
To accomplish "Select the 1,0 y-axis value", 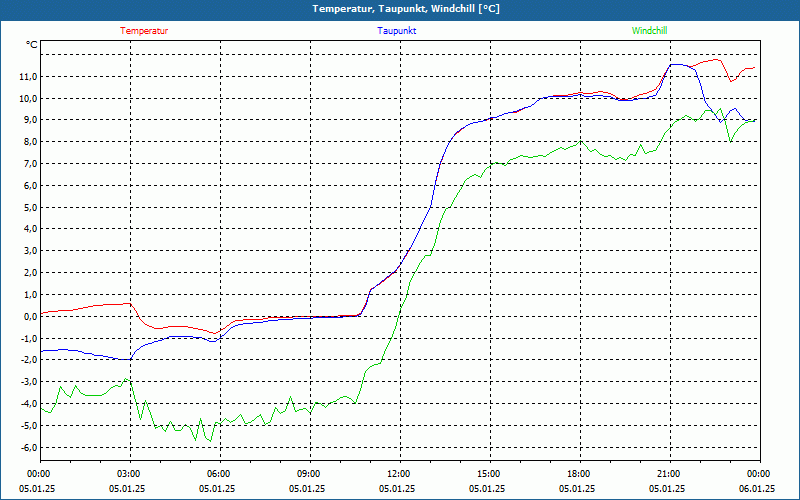I will pyautogui.click(x=30, y=295).
